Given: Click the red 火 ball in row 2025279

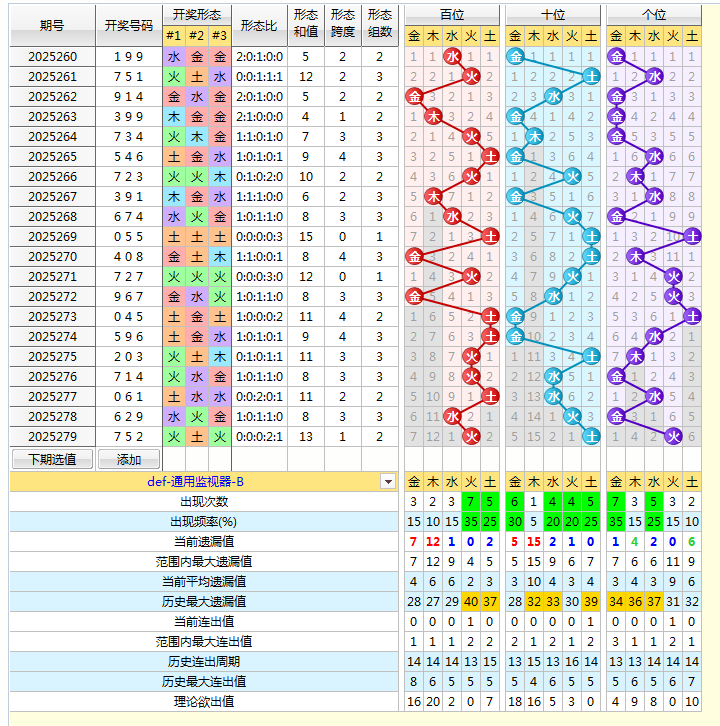Looking at the screenshot, I should coord(471,436).
